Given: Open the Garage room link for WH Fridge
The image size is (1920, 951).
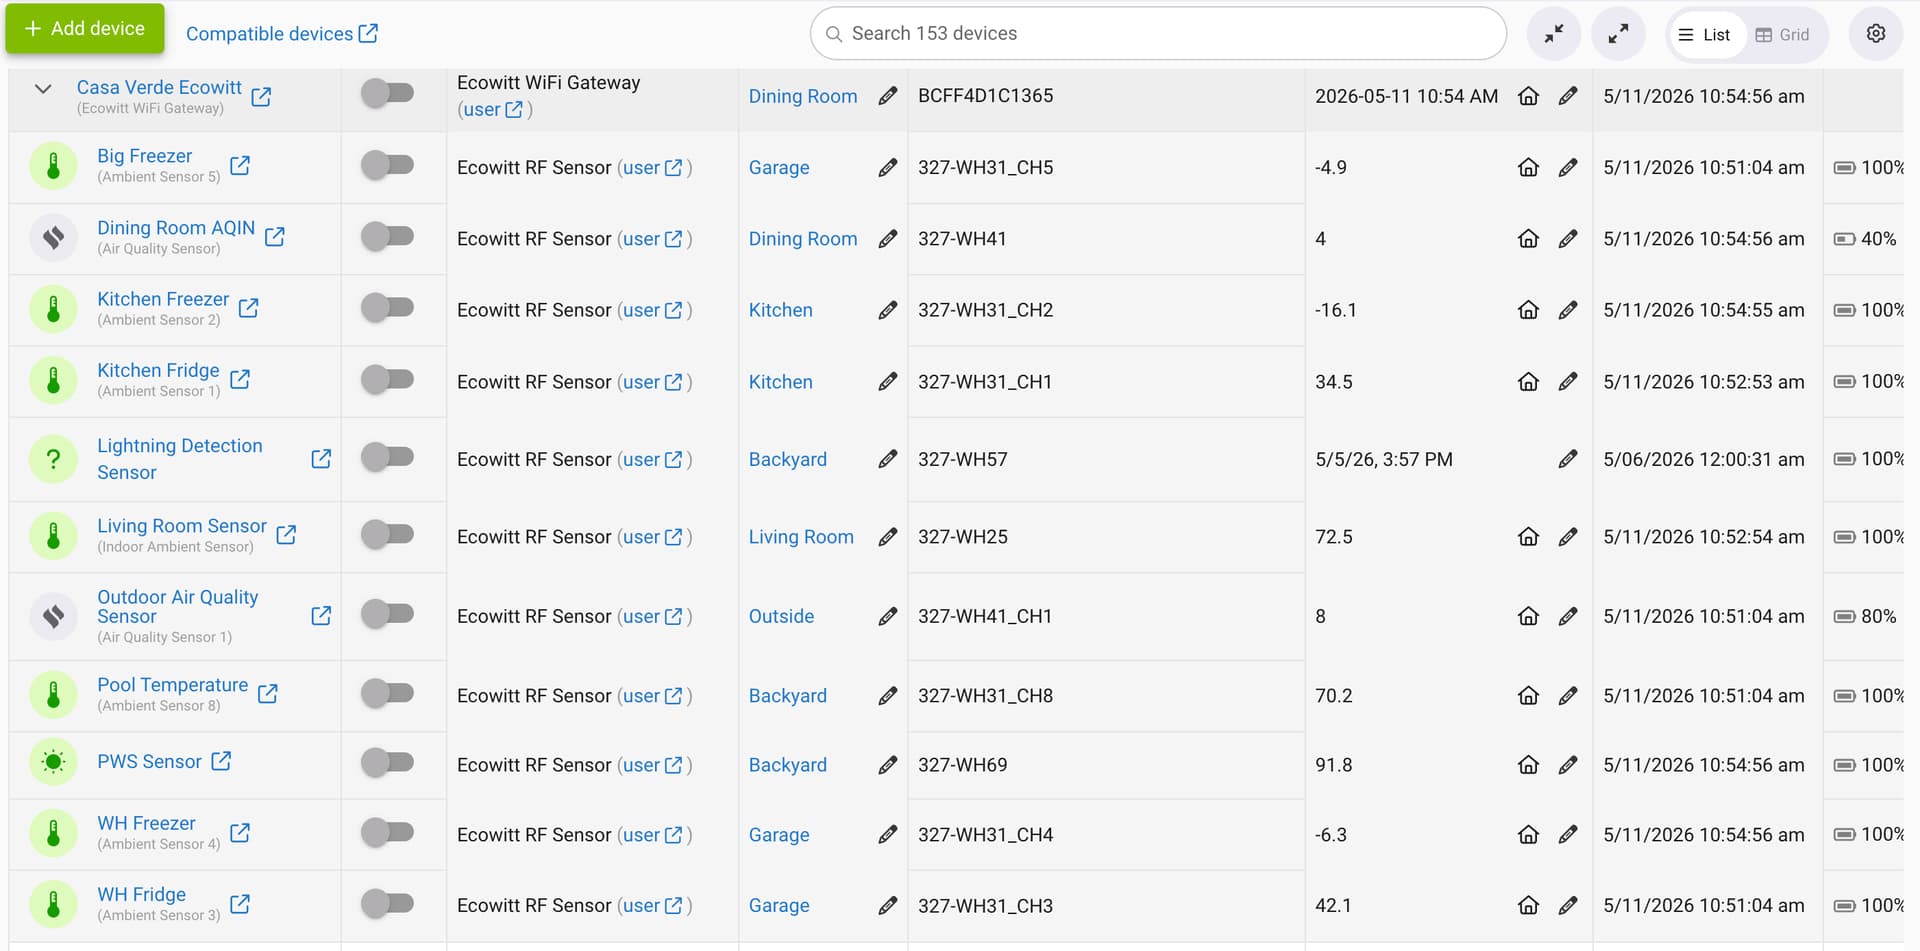Looking at the screenshot, I should click(779, 906).
